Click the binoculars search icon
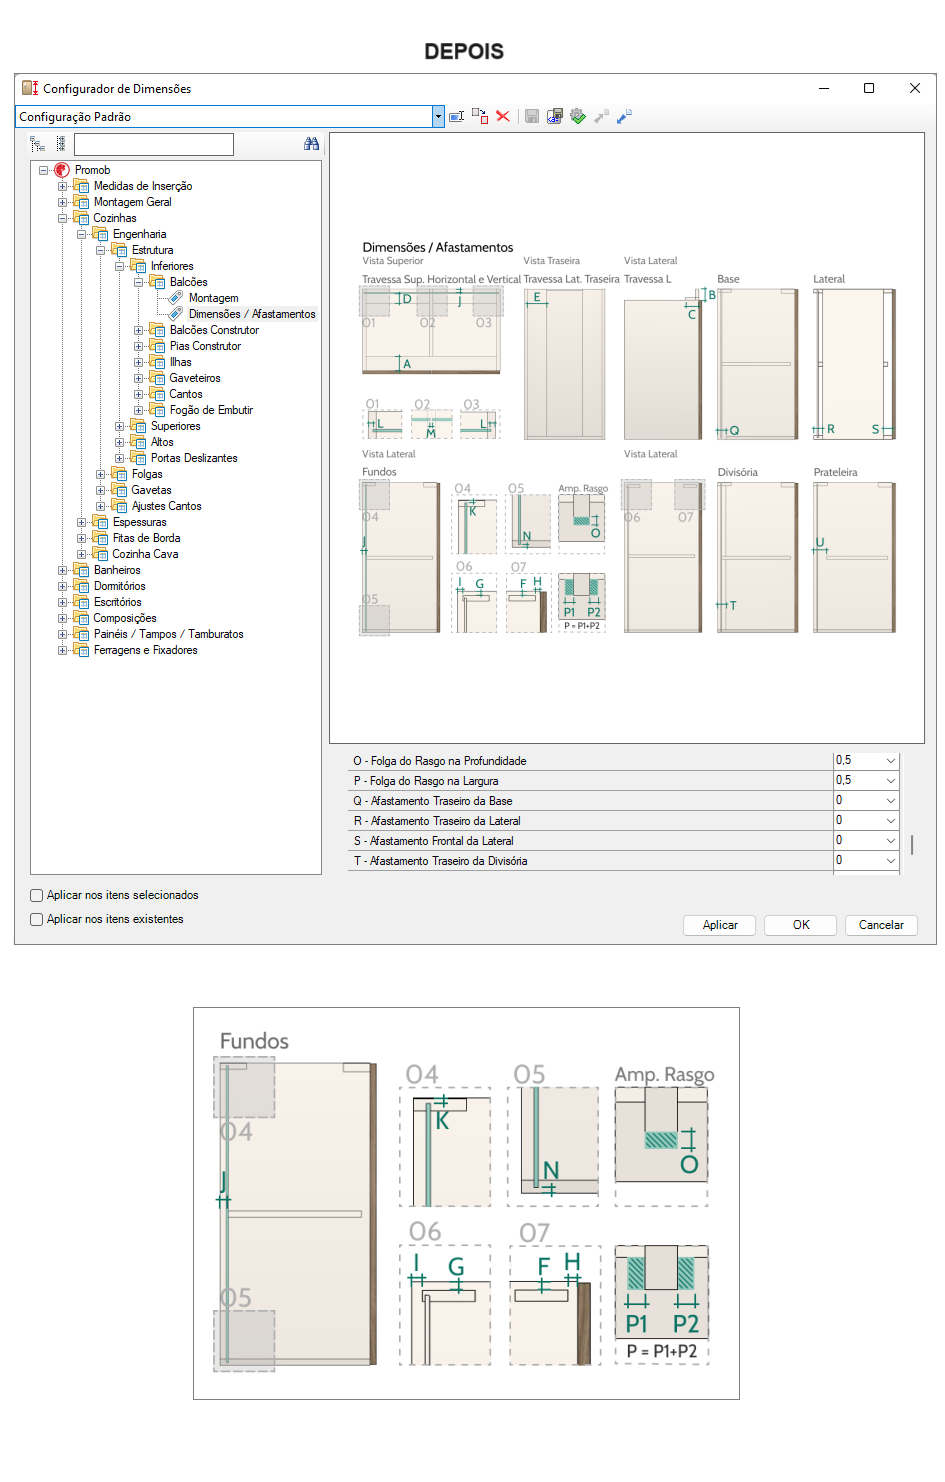 [311, 144]
